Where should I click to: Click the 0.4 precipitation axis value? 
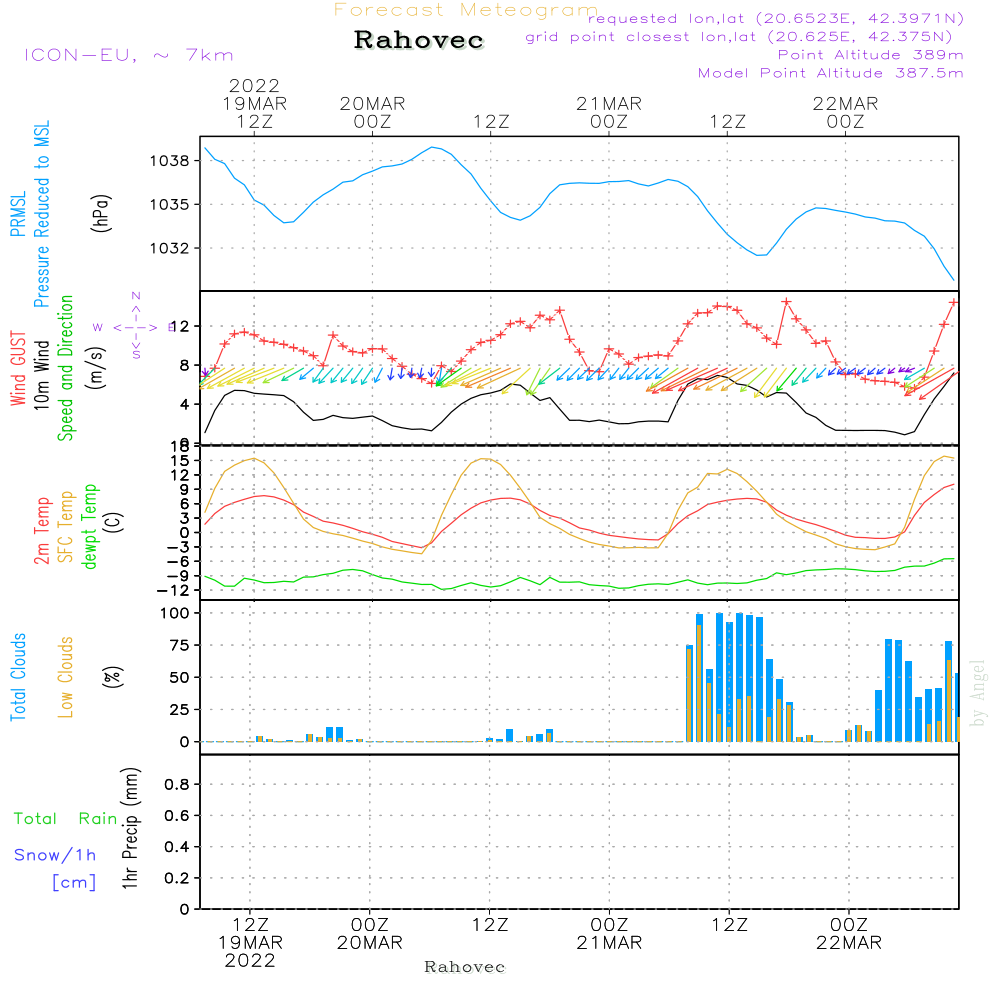pyautogui.click(x=177, y=847)
